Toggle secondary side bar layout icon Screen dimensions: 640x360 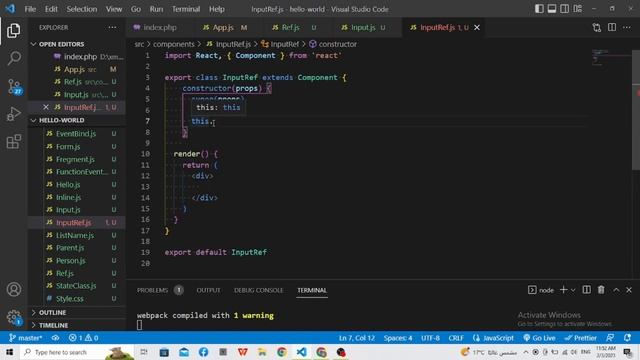(x=564, y=9)
